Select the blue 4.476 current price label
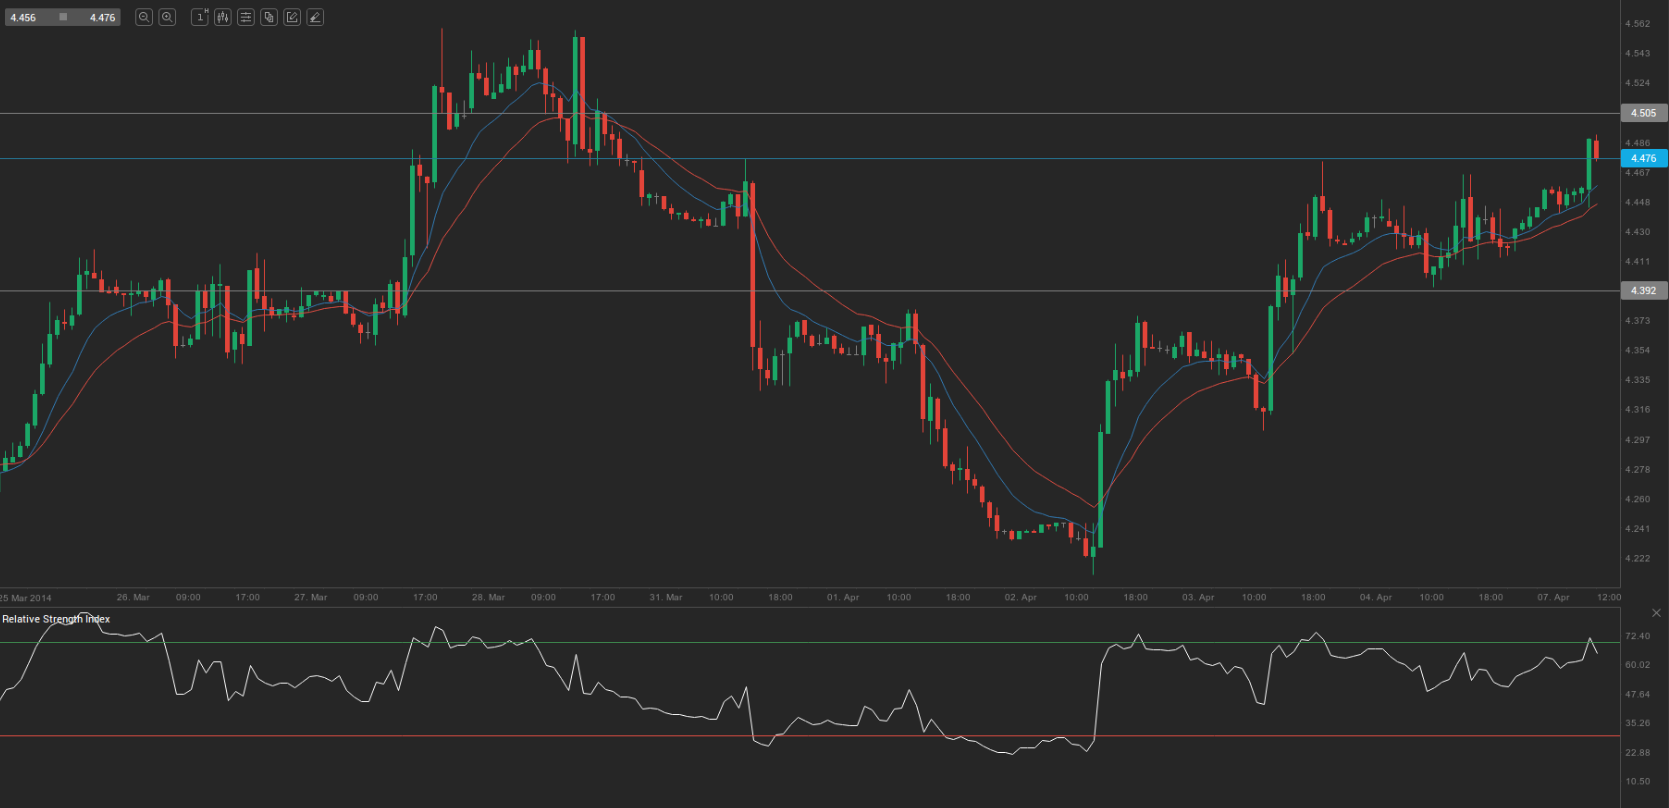 (1643, 158)
